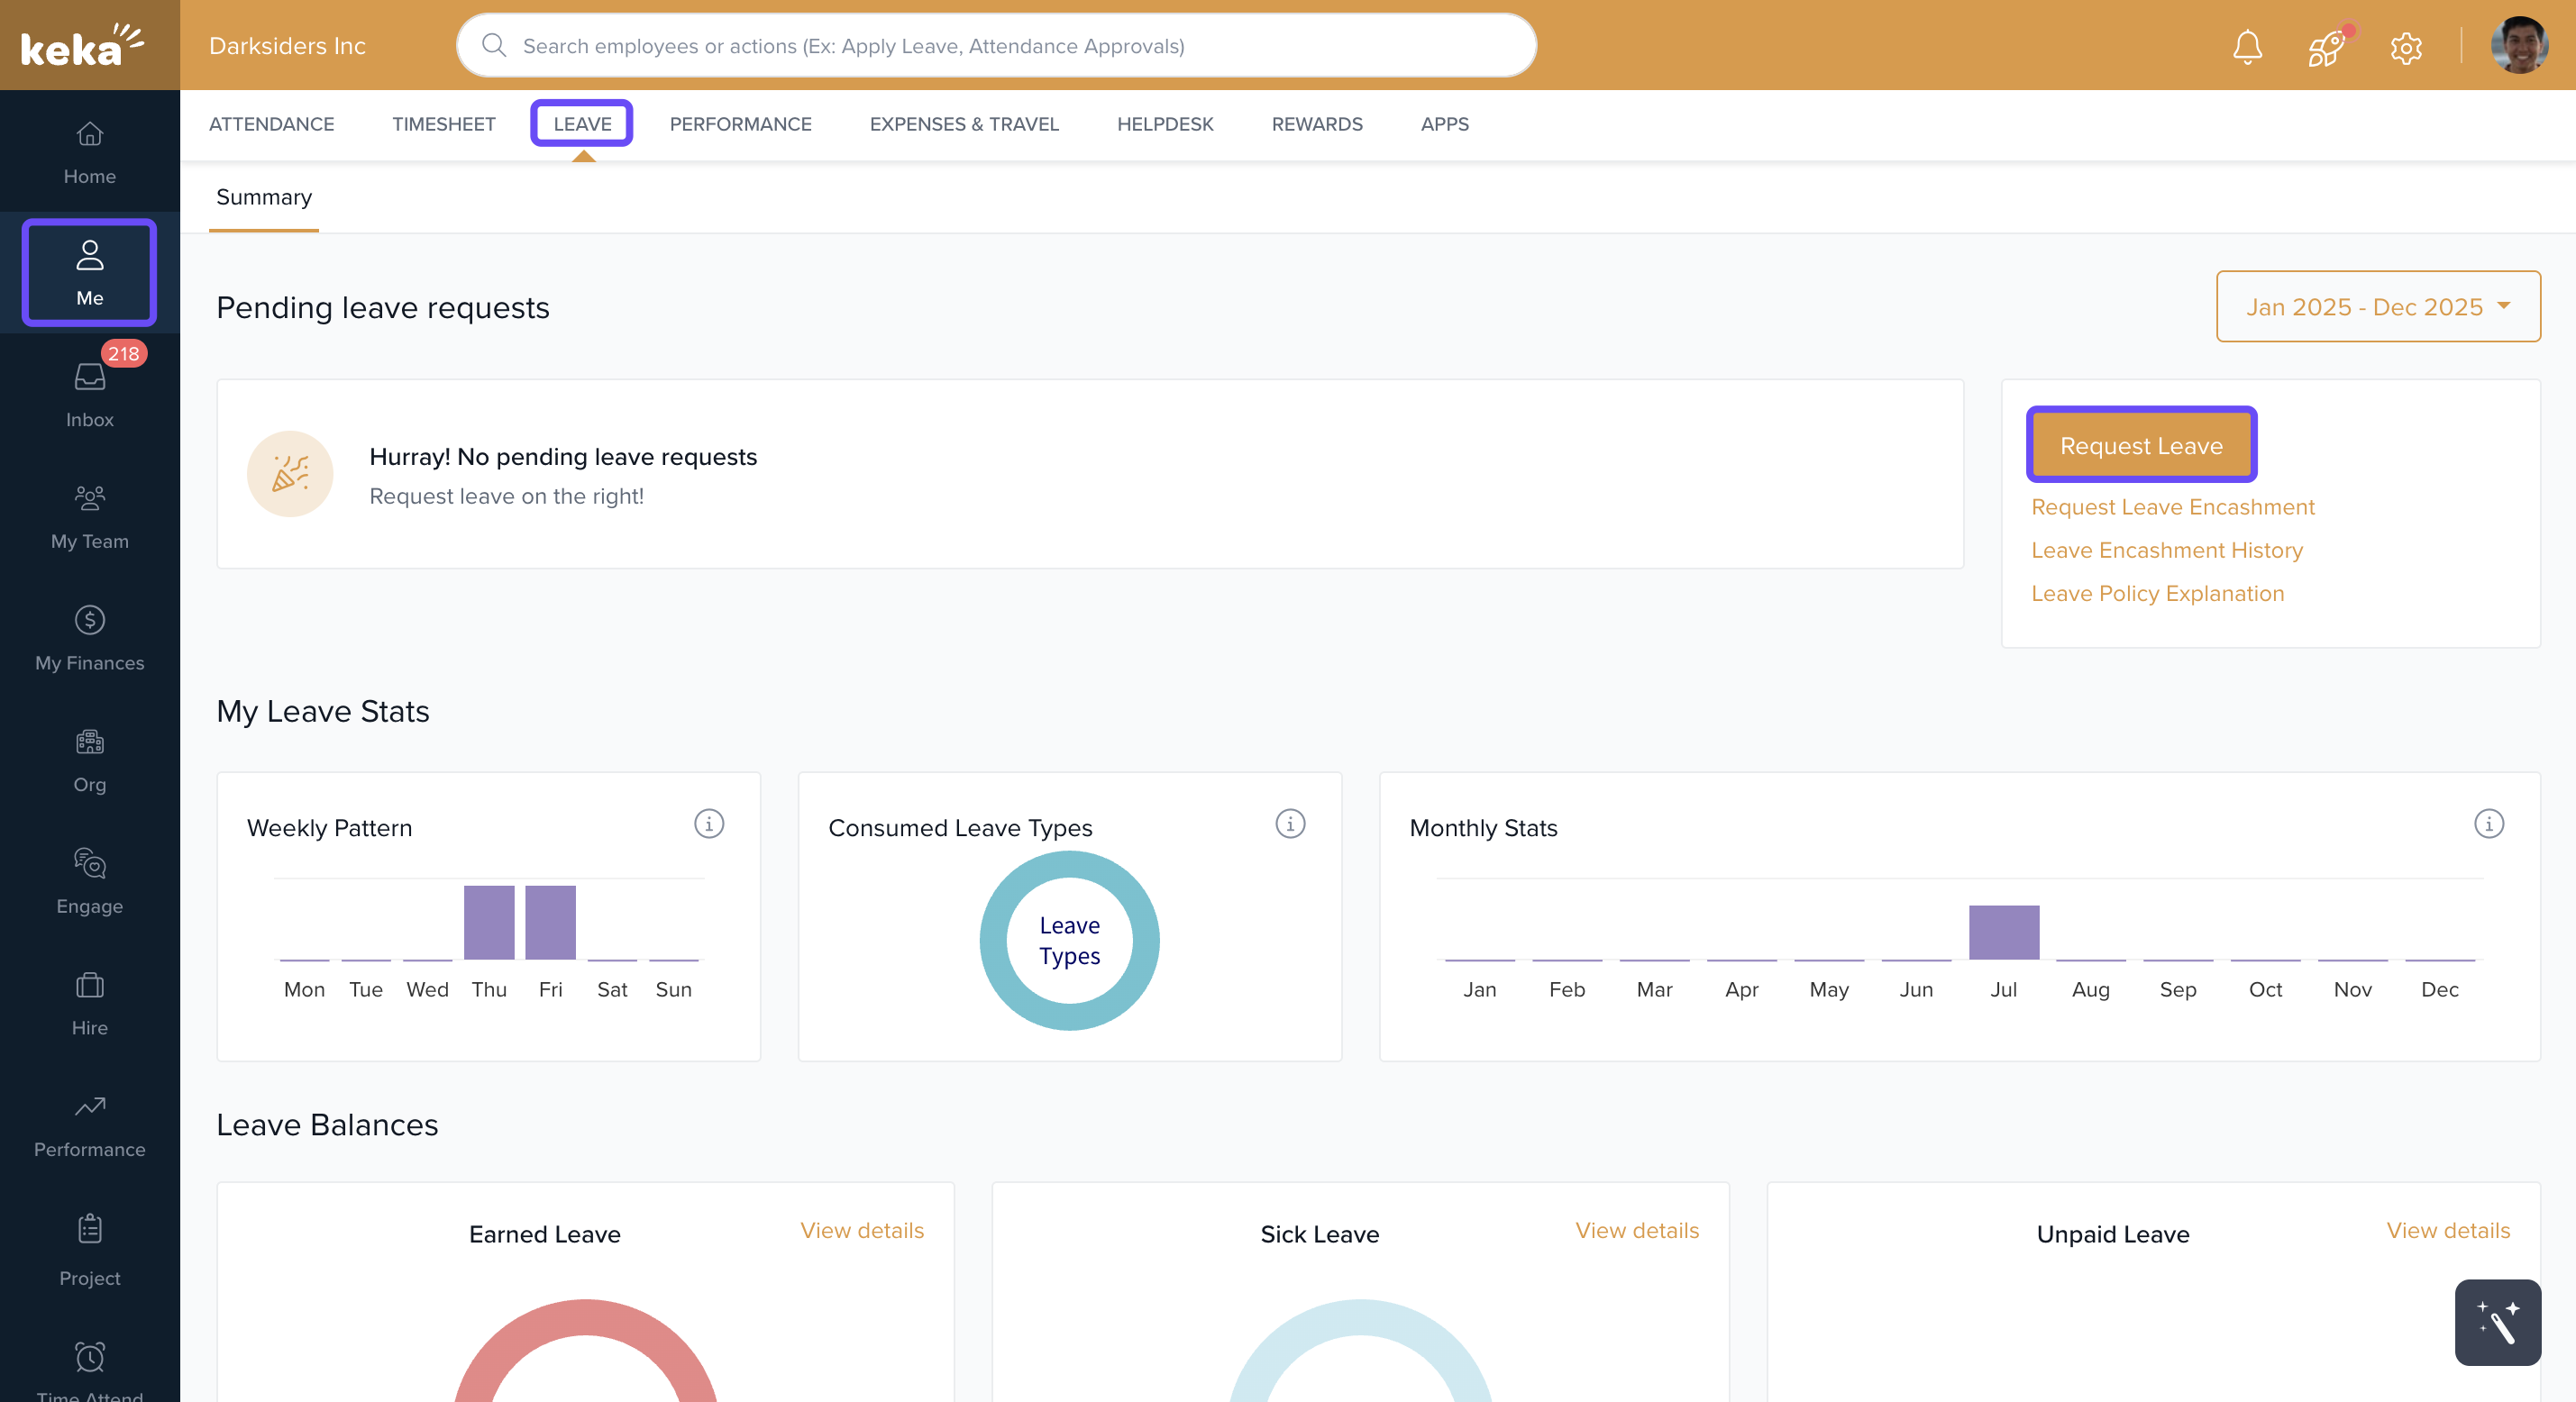View details for Earned Leave
This screenshot has width=2576, height=1402.
[x=861, y=1230]
